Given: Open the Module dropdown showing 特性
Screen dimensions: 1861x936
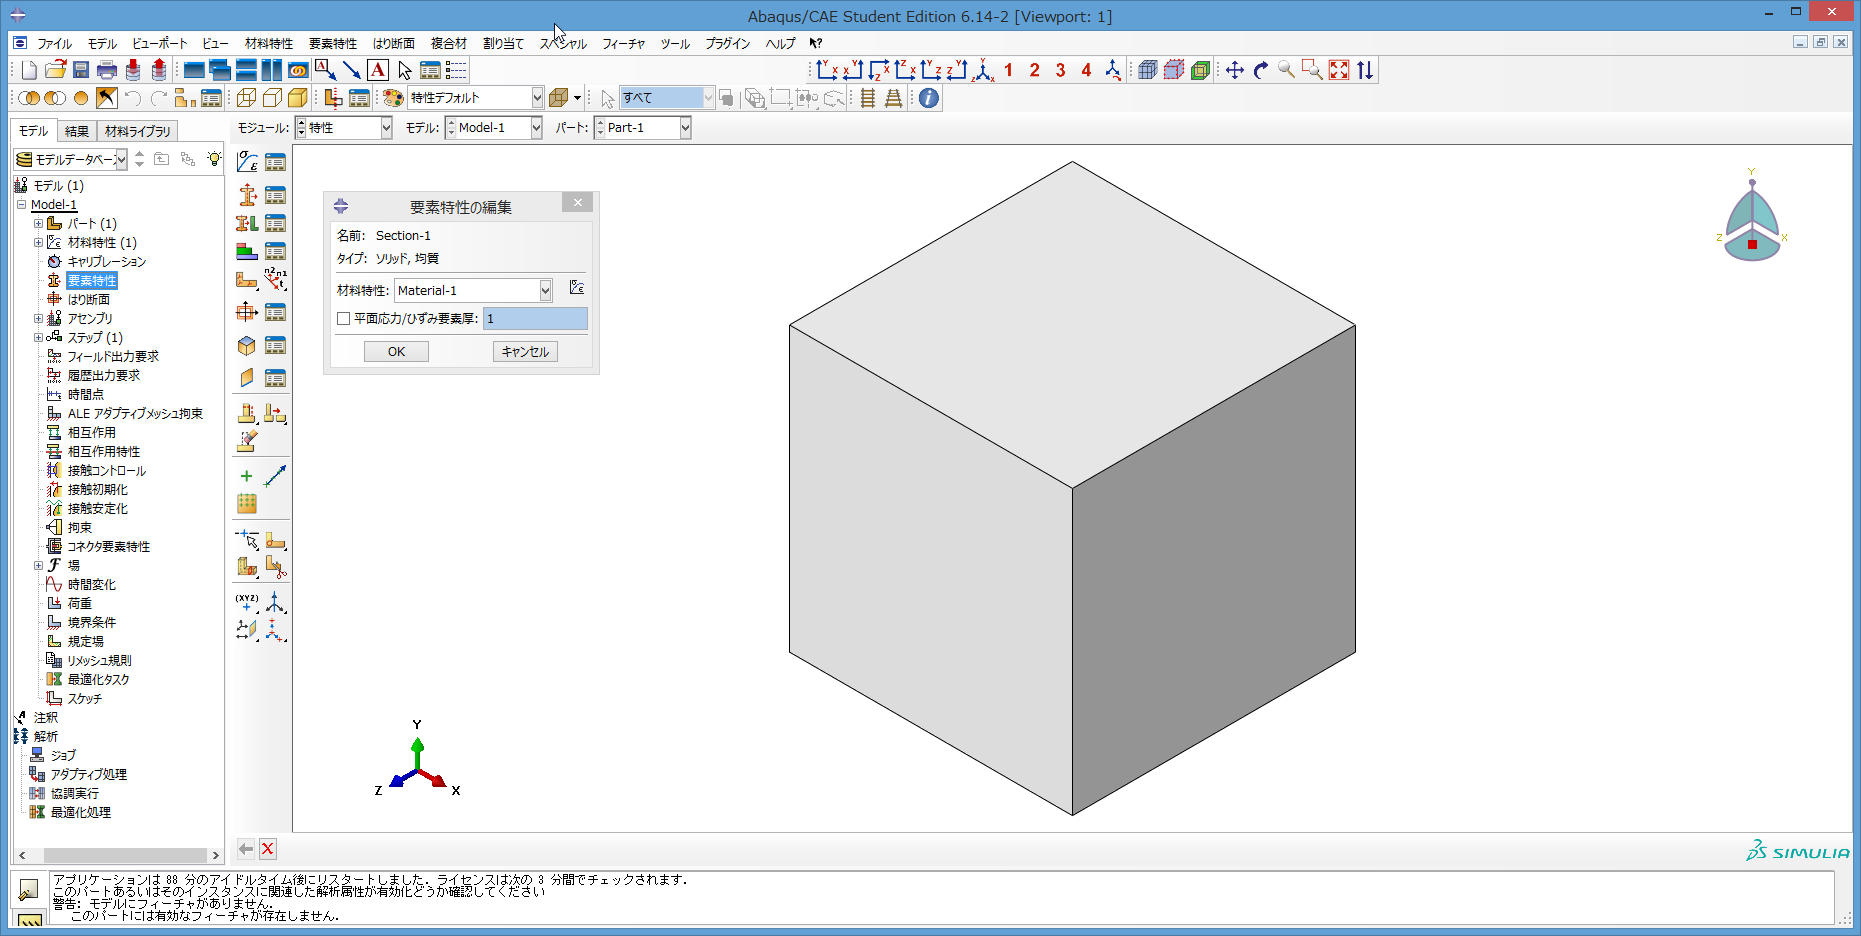Looking at the screenshot, I should coord(386,128).
